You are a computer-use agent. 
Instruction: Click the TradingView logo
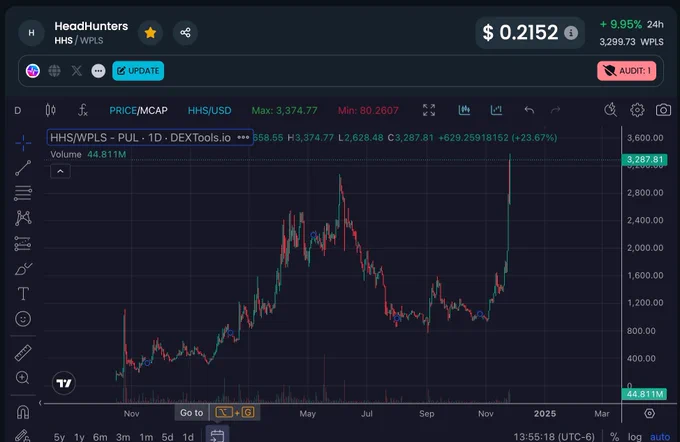tap(64, 383)
